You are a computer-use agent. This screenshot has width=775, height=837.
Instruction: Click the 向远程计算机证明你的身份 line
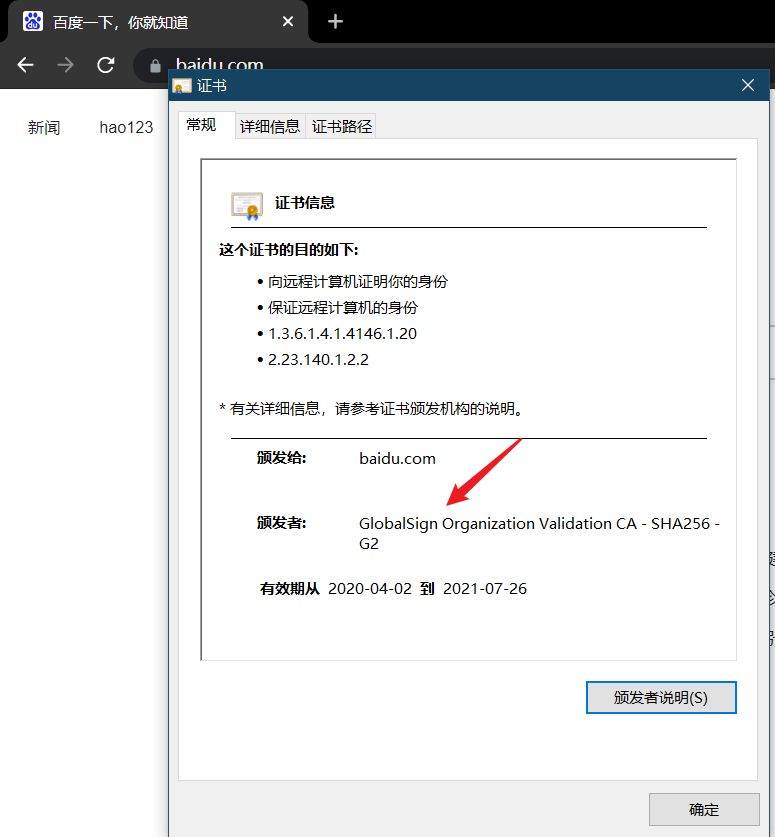coord(358,281)
